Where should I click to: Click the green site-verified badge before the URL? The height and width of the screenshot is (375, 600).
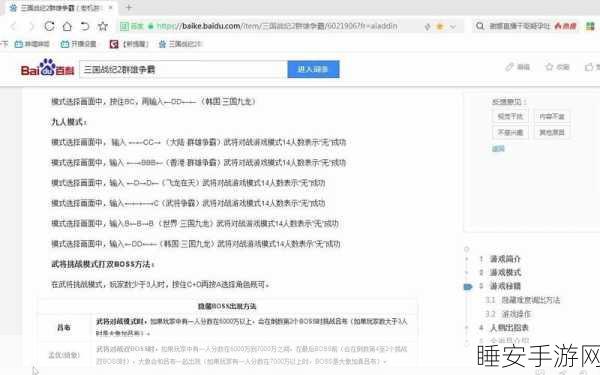132,26
